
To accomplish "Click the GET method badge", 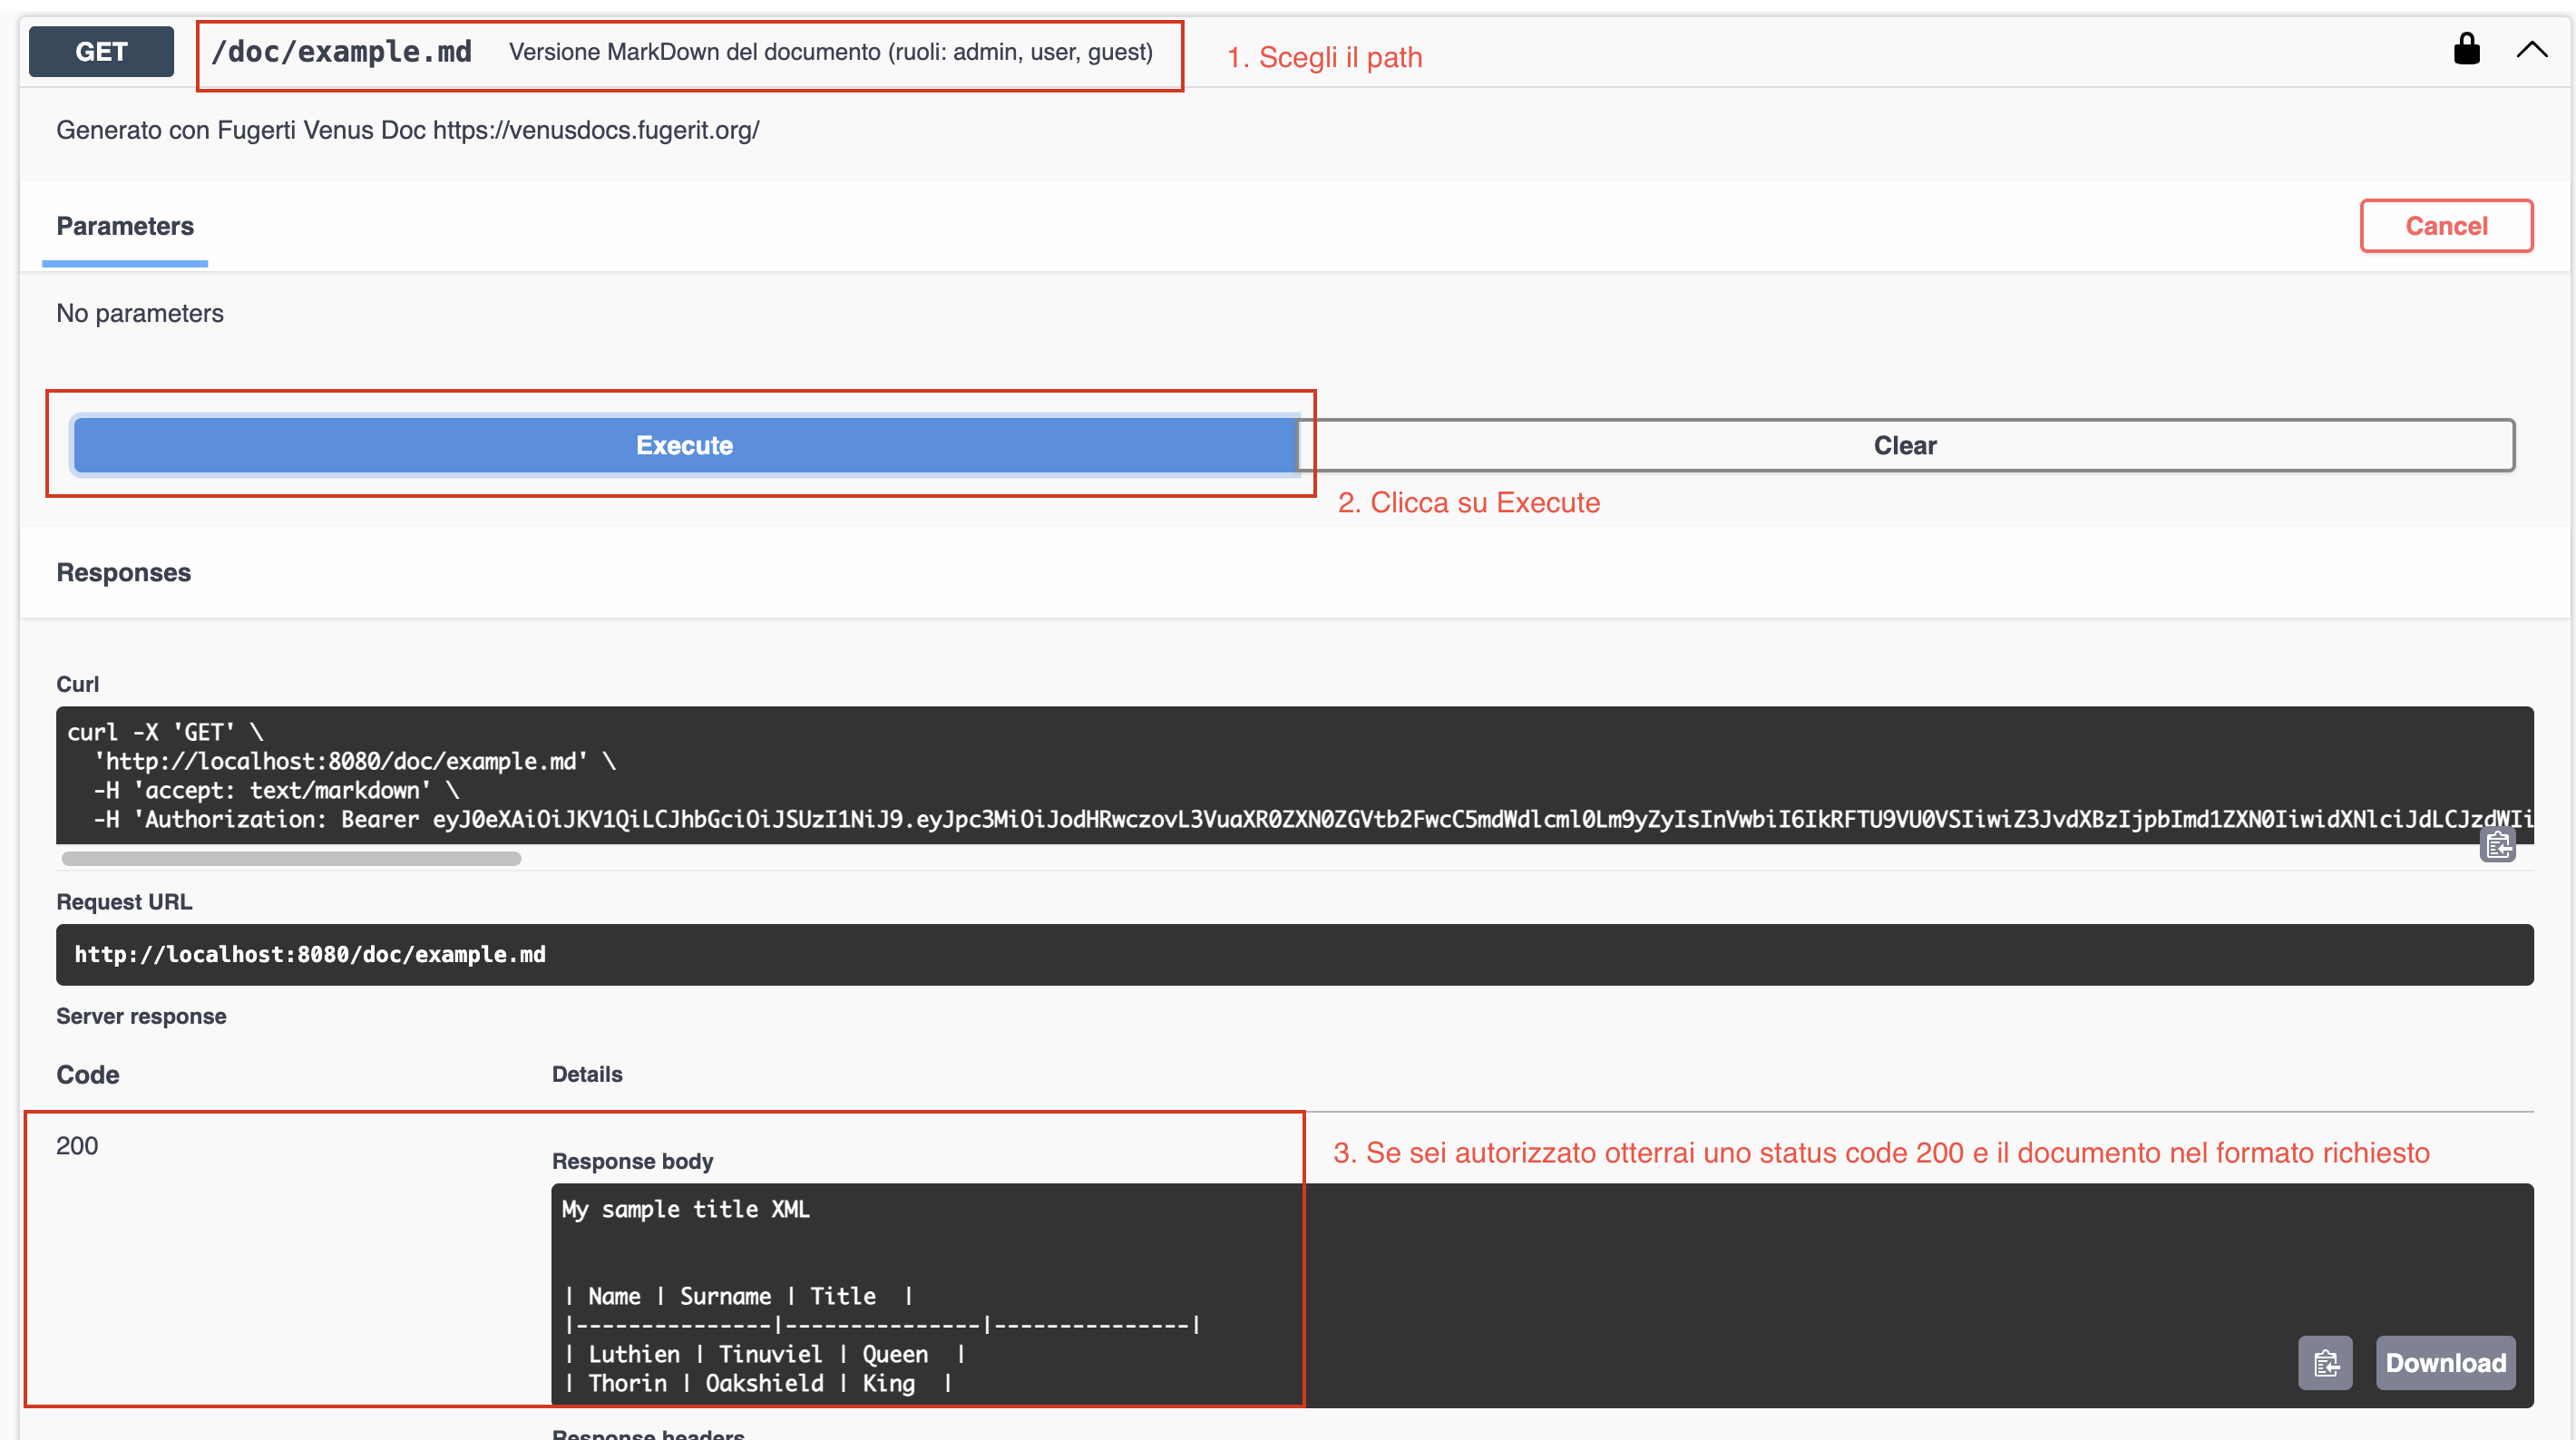I will (x=101, y=52).
